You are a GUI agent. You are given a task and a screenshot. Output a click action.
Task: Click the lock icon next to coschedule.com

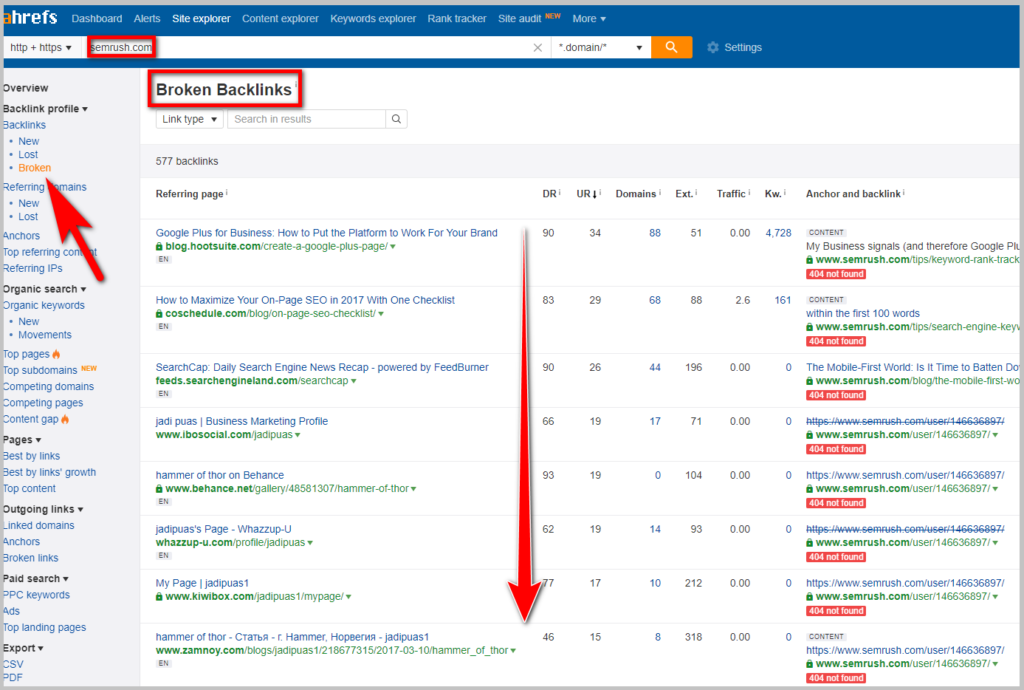click(159, 313)
